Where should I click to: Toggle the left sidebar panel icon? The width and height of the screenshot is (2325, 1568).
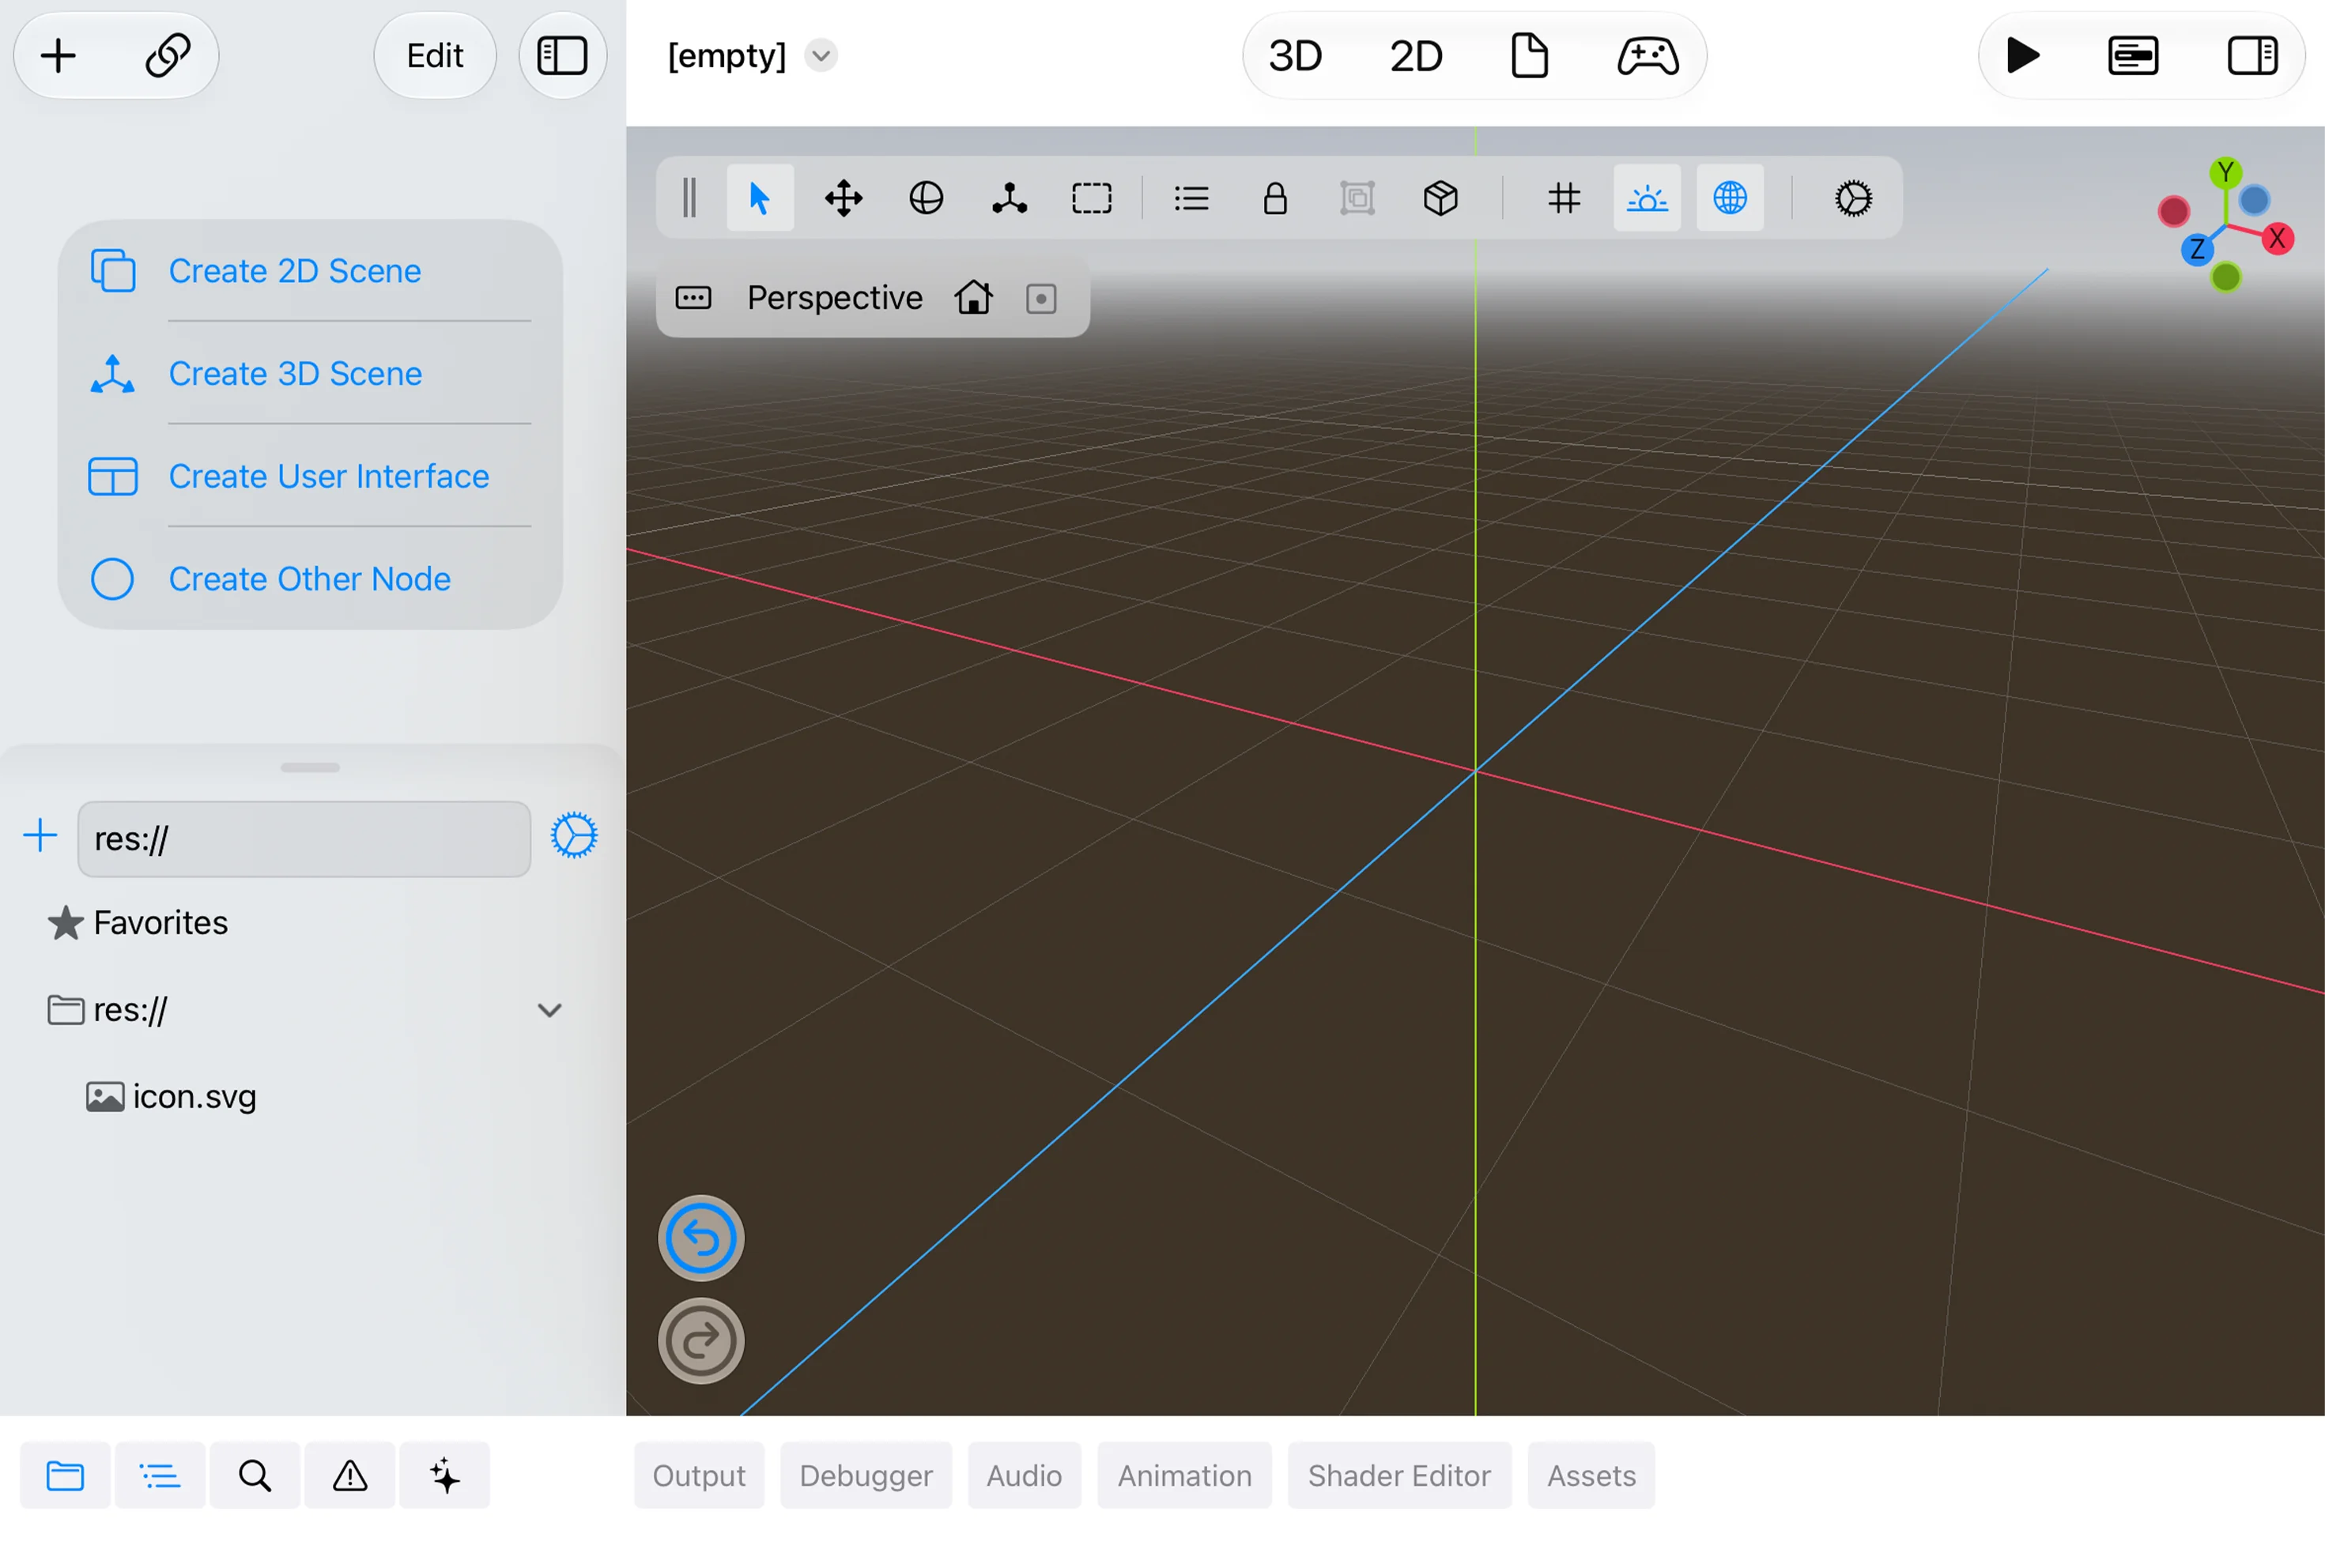coord(562,56)
